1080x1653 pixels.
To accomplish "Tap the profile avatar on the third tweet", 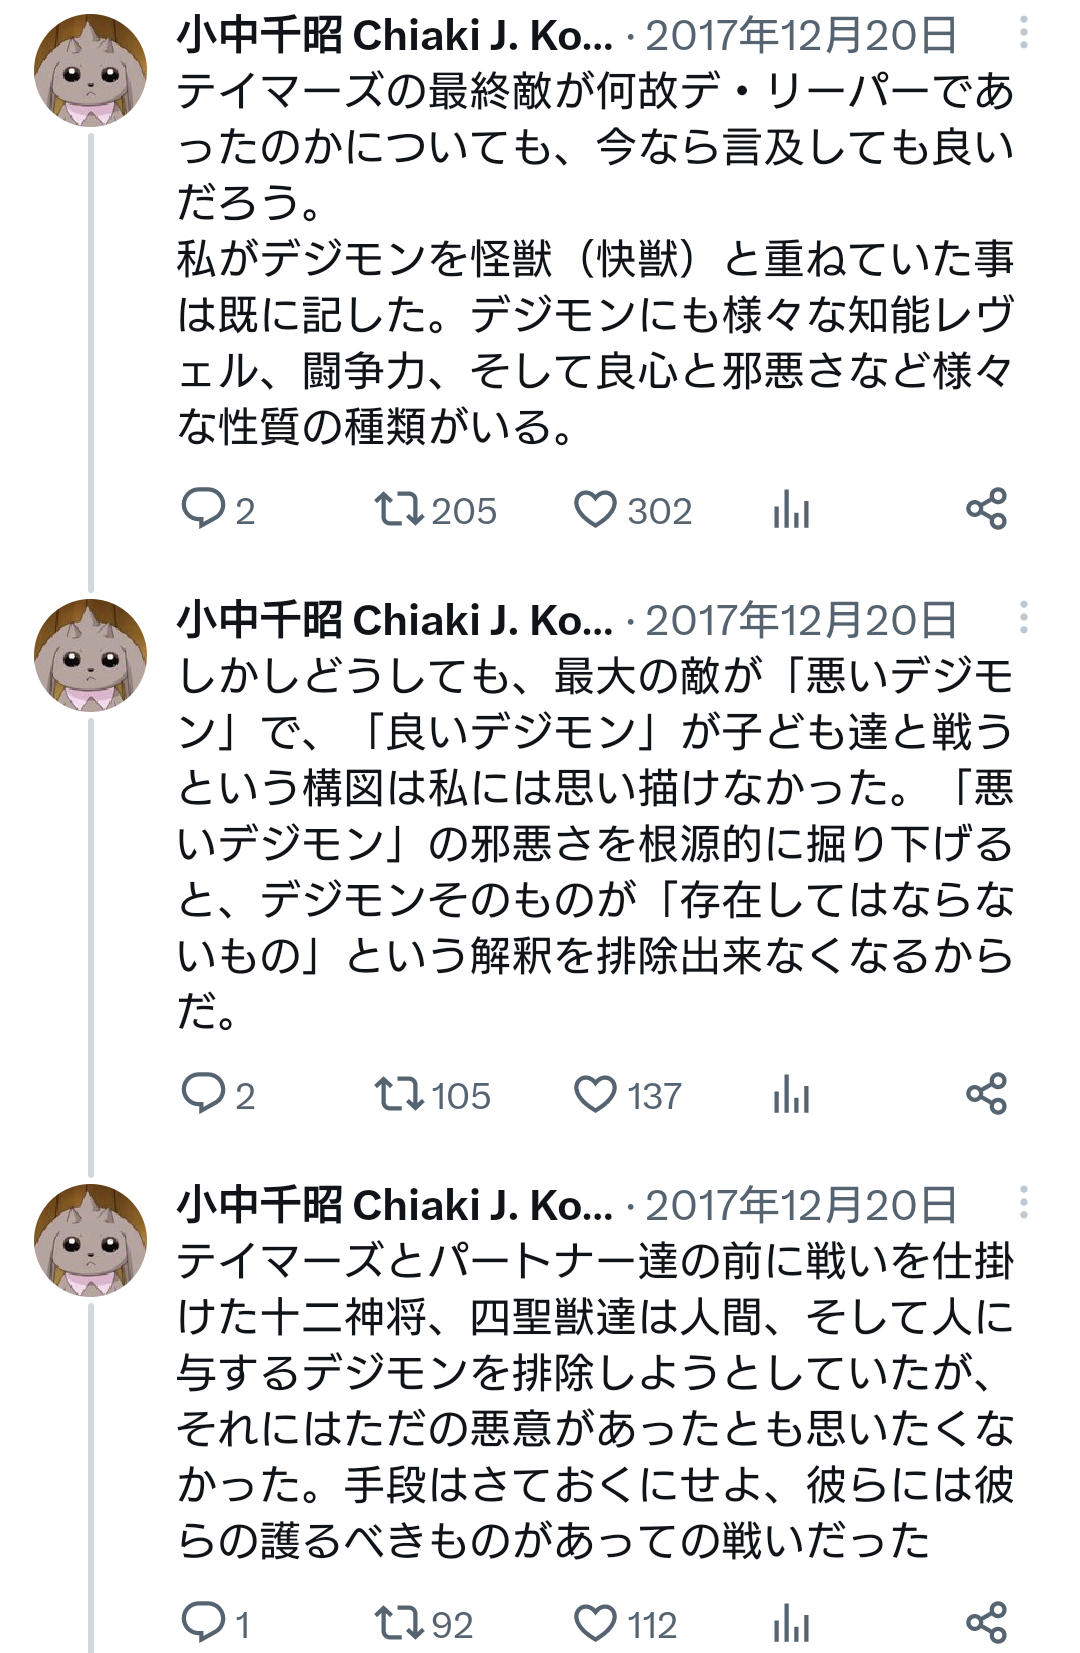I will (x=91, y=1240).
